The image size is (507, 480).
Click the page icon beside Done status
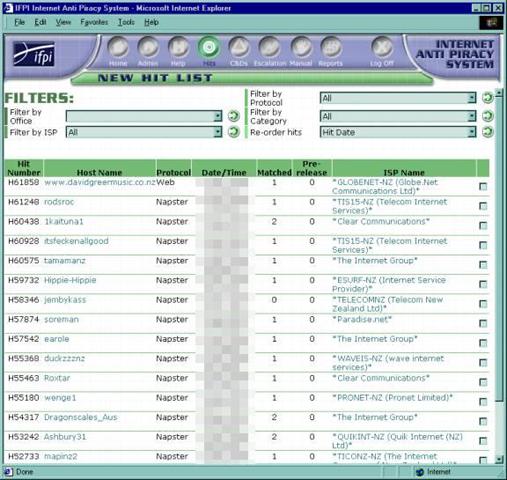(x=8, y=472)
